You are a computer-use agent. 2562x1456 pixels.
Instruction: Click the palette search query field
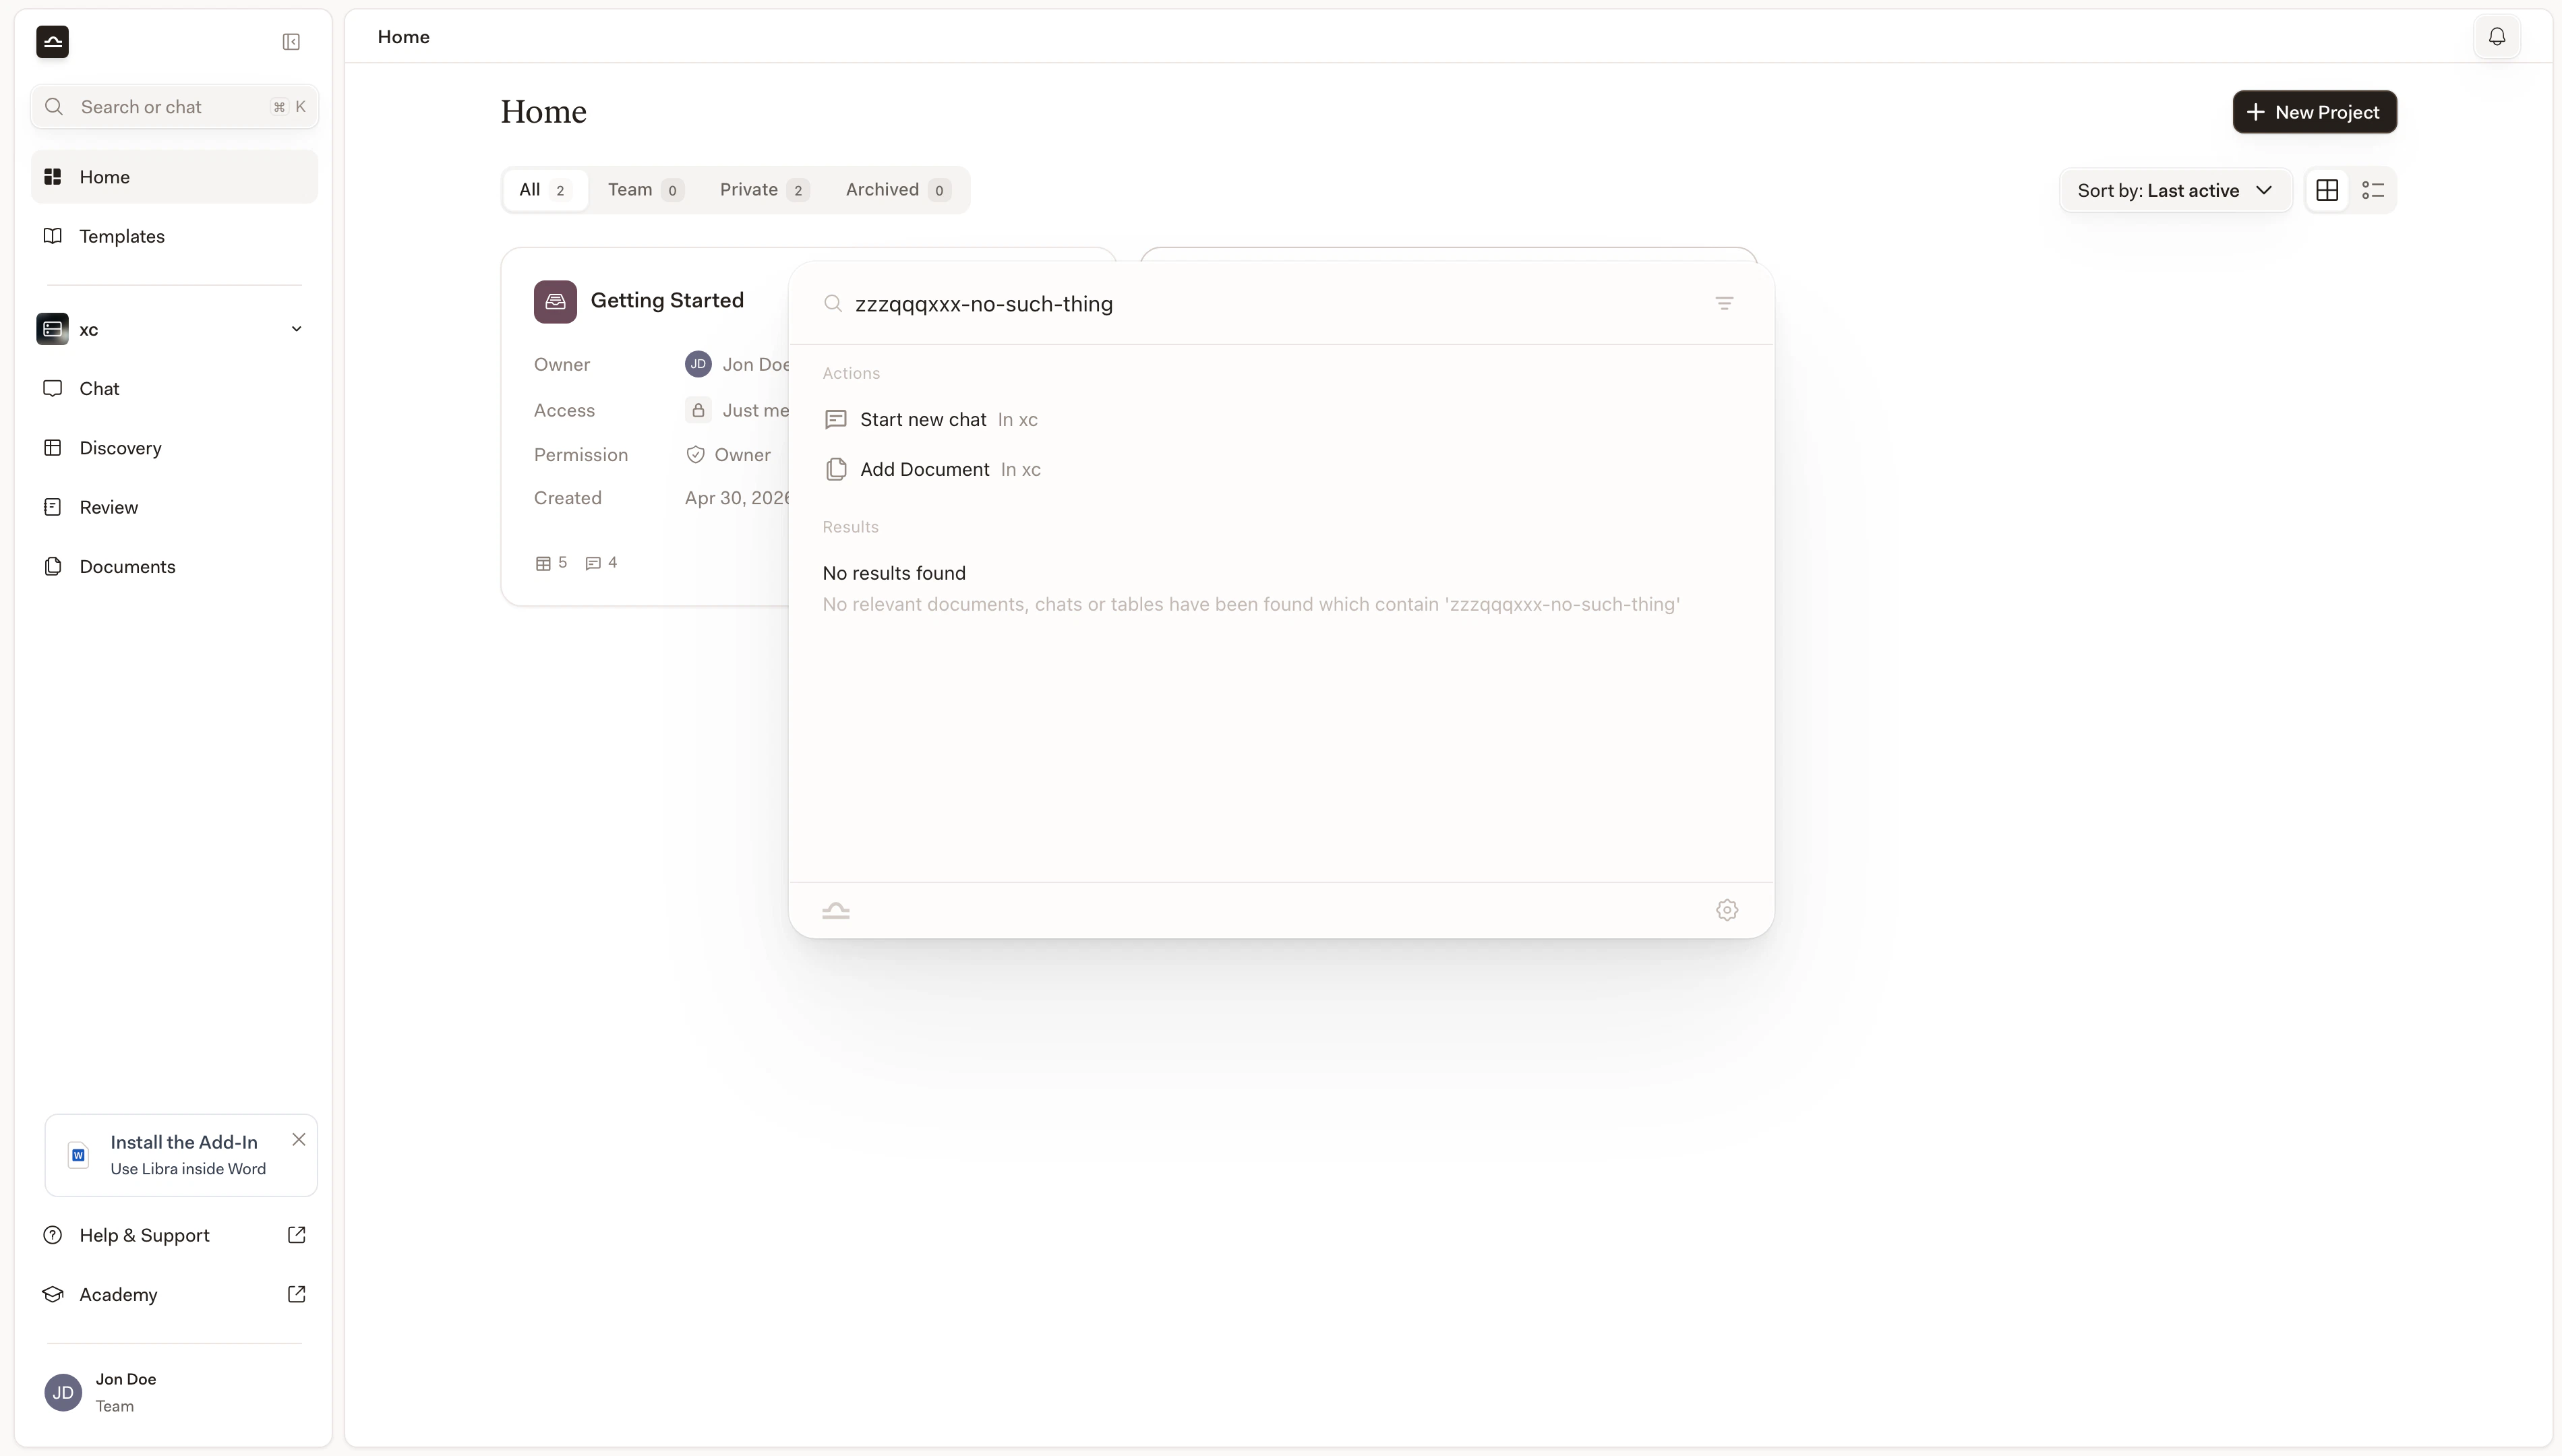click(1275, 303)
